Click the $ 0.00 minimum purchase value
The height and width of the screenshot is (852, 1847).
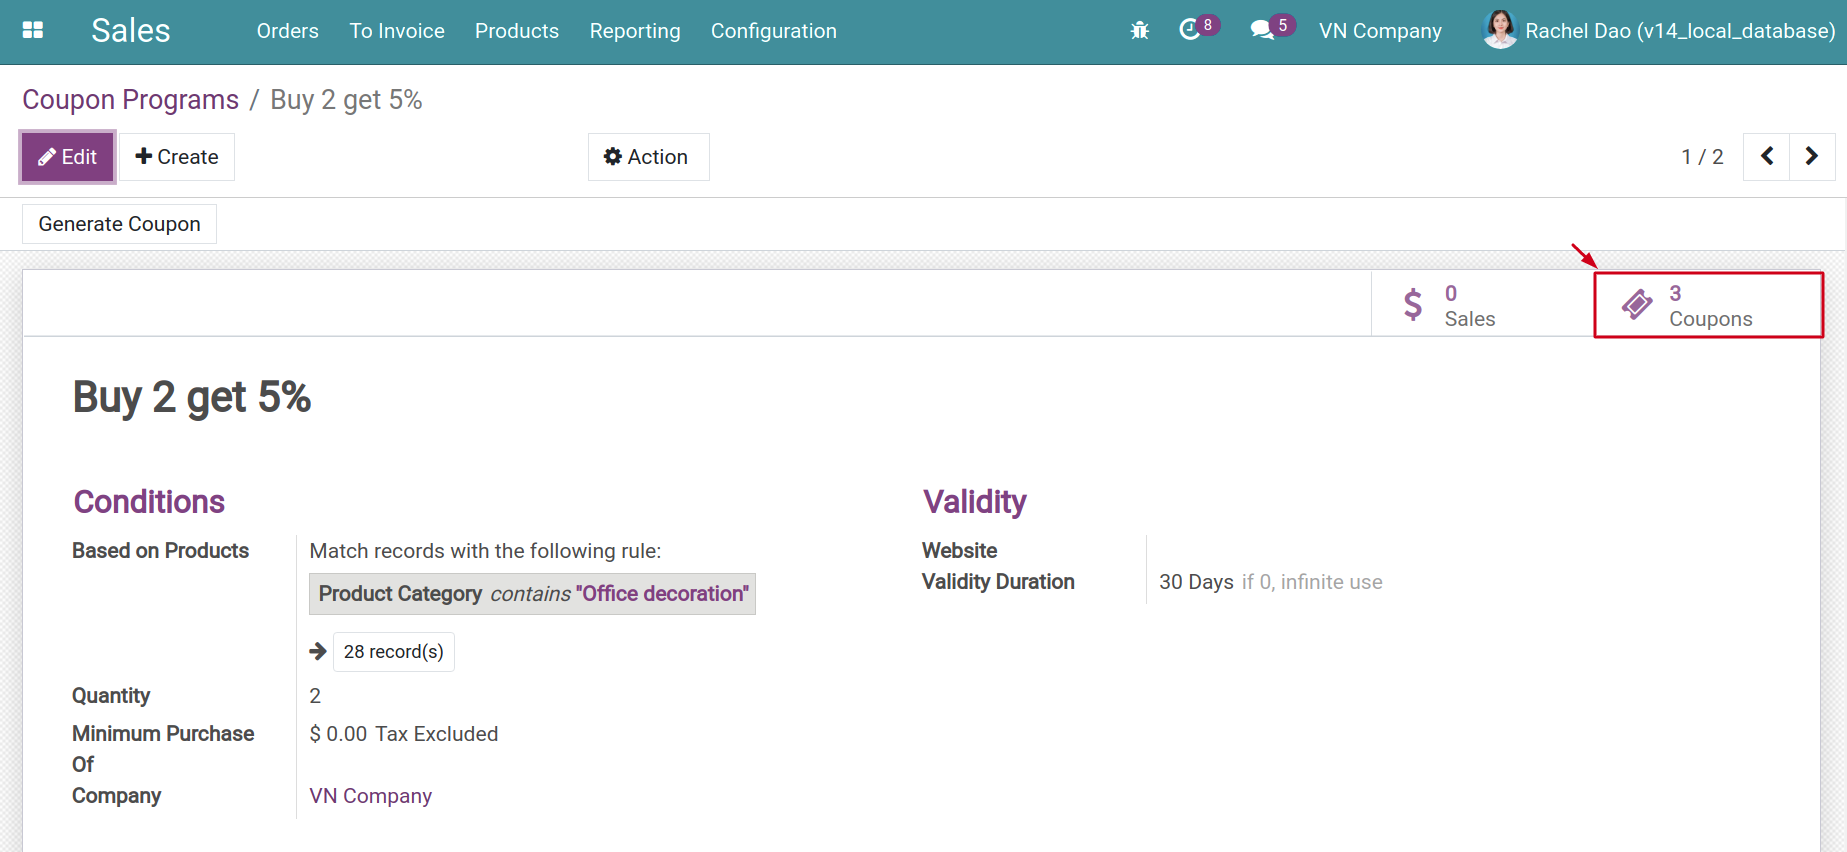coord(338,734)
